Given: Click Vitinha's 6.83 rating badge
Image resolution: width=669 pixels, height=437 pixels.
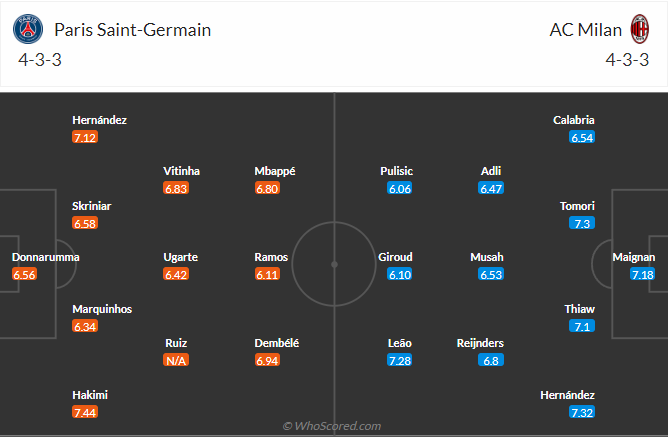Looking at the screenshot, I should [x=176, y=188].
